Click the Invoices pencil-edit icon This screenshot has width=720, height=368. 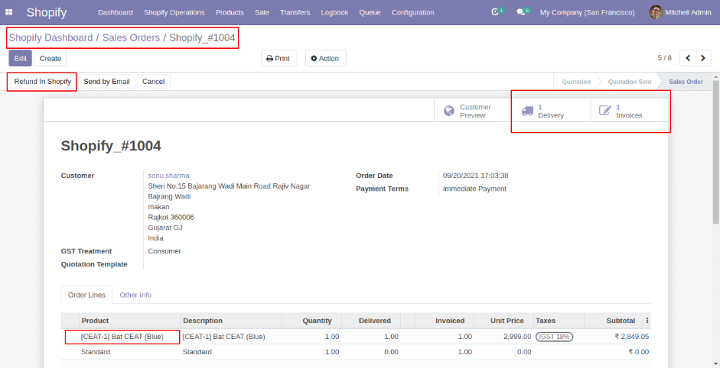click(605, 110)
